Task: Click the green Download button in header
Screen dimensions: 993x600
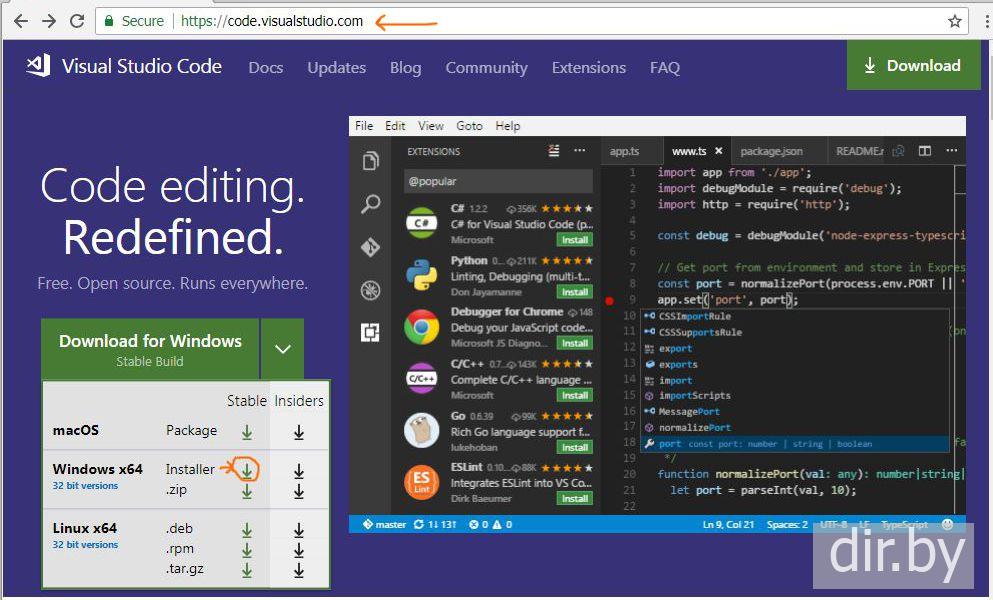Action: (912, 66)
